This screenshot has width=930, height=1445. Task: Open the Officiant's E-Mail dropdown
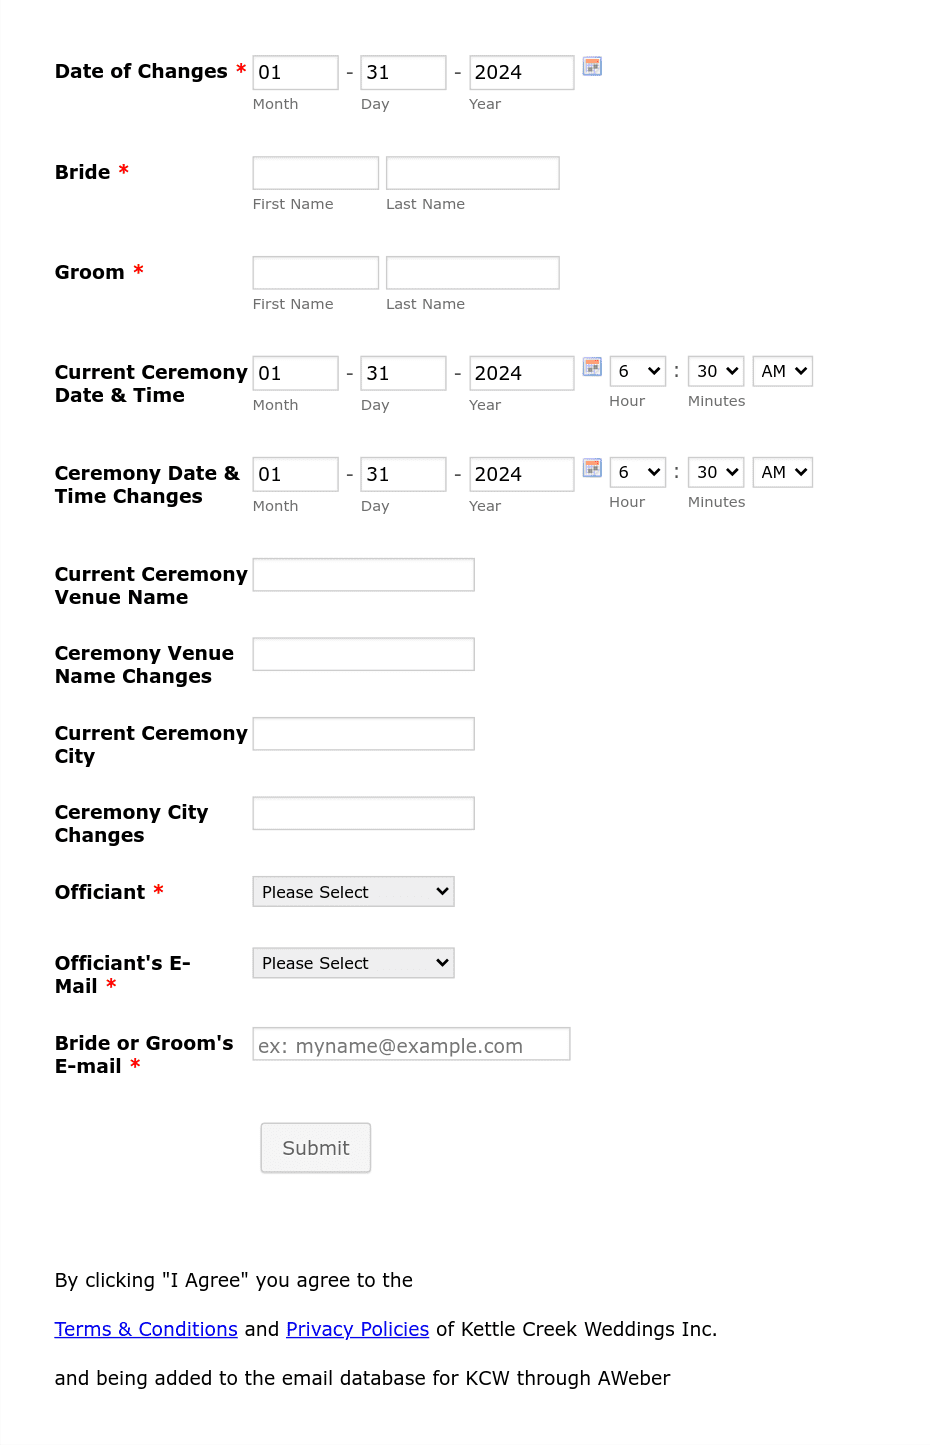pos(352,962)
